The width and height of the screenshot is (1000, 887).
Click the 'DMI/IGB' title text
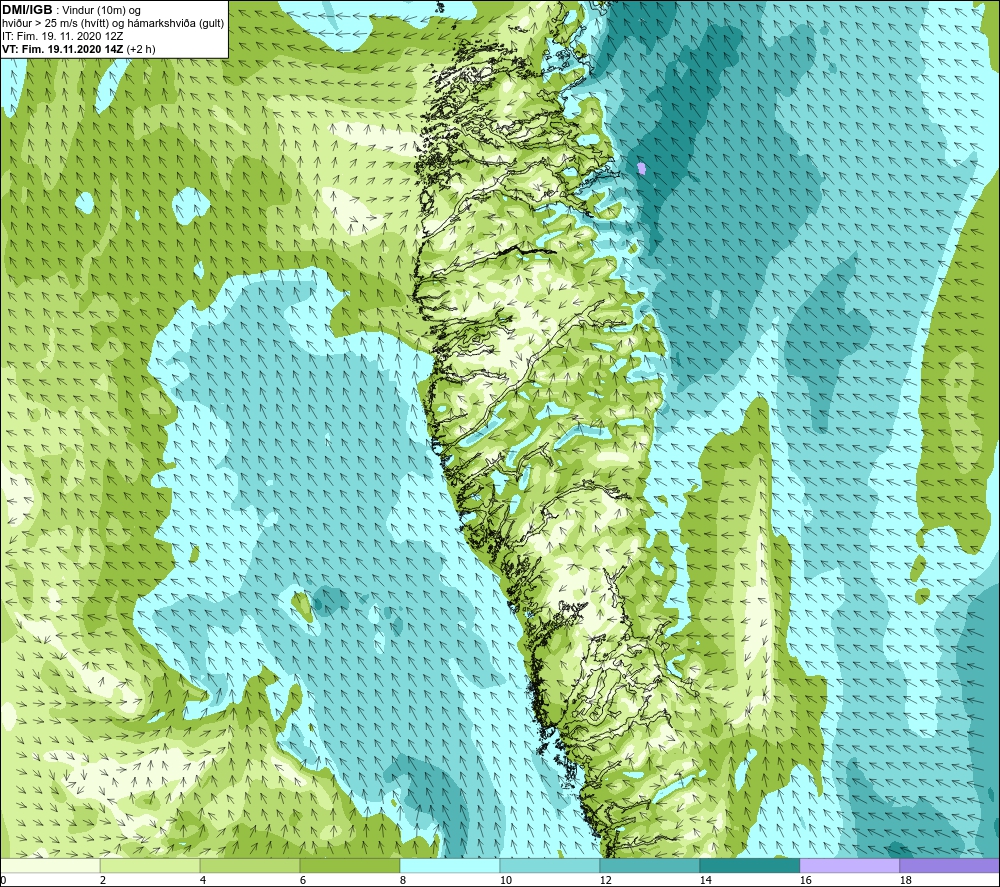[27, 10]
